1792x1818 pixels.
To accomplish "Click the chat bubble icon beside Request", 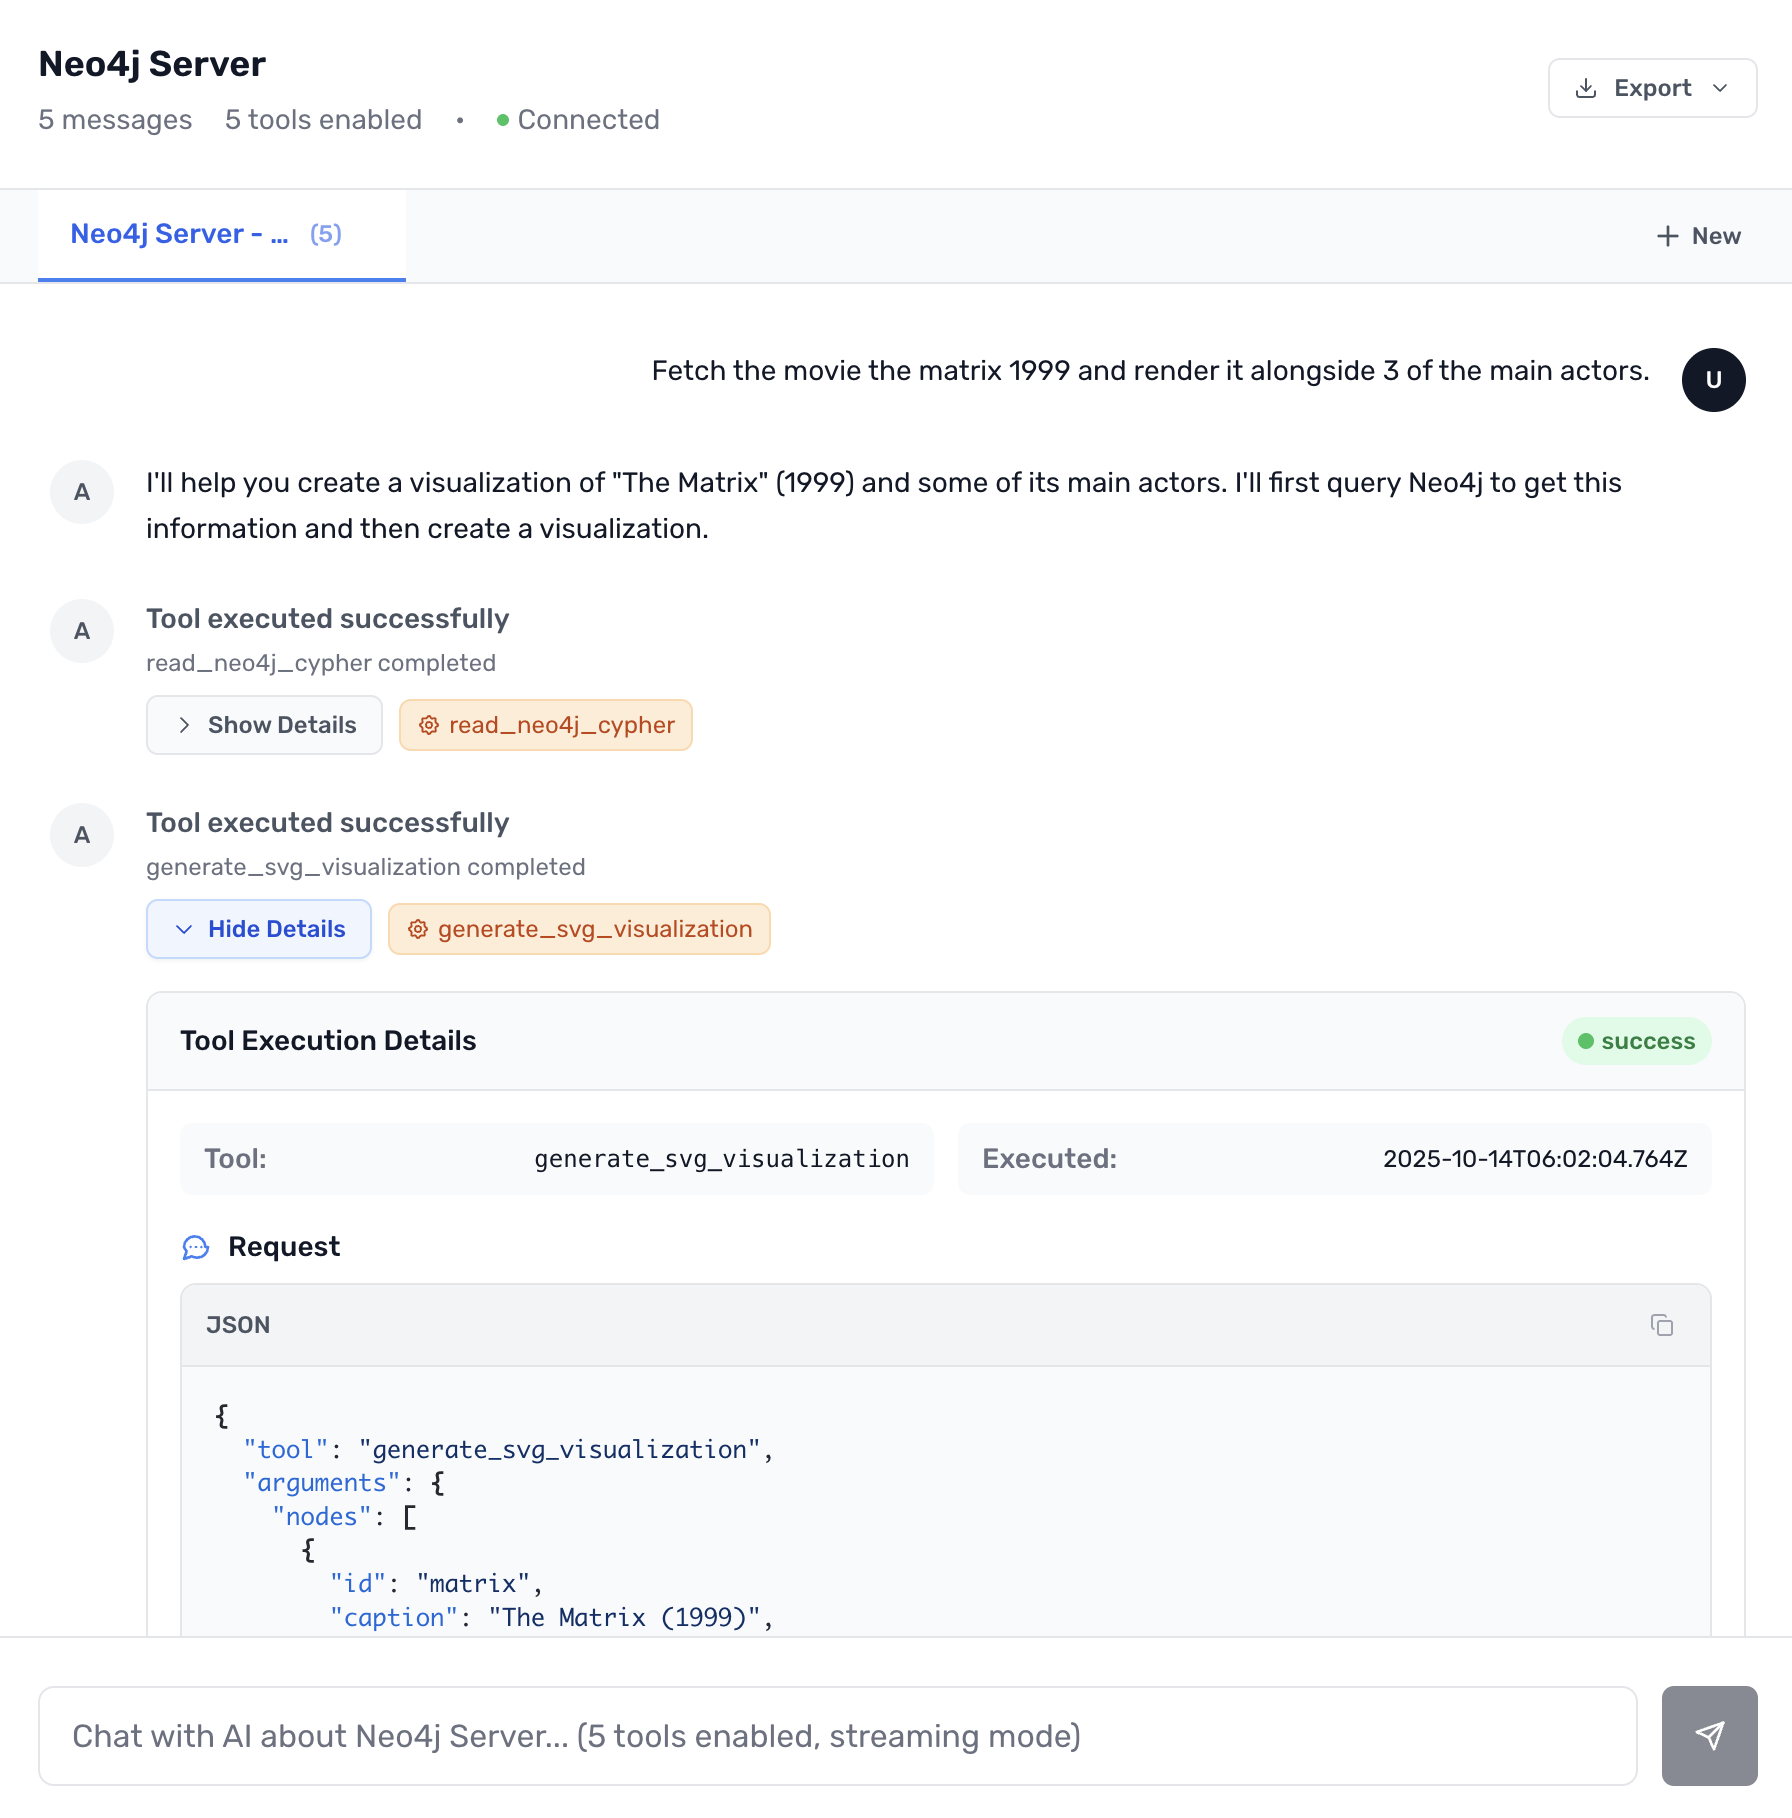I will (196, 1247).
